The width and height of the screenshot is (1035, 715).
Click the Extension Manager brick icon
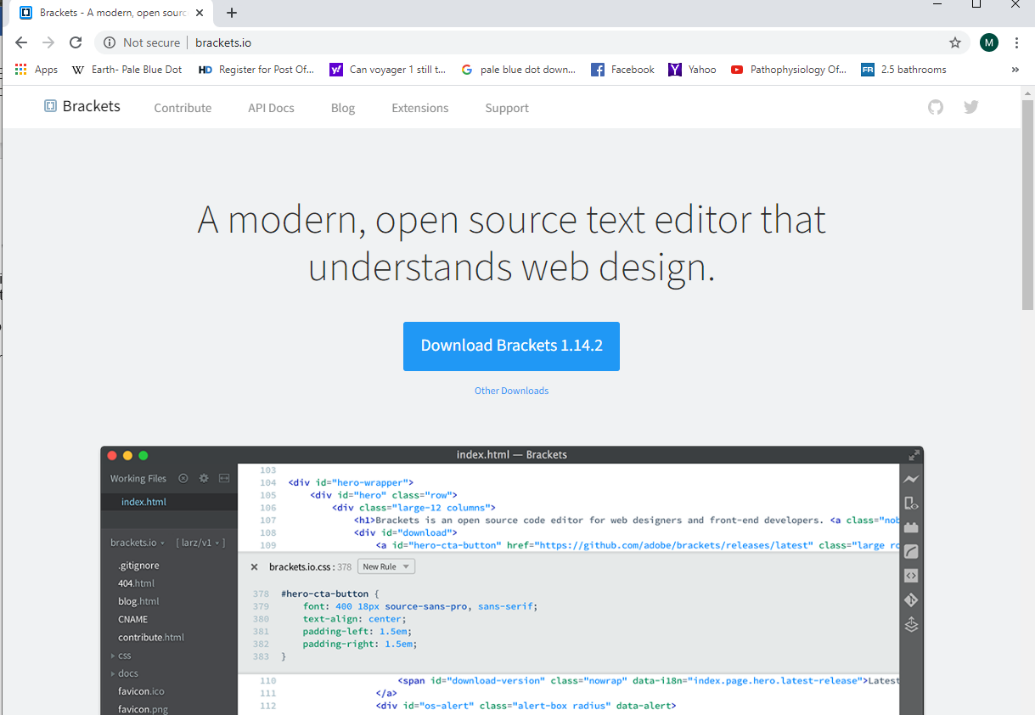911,528
